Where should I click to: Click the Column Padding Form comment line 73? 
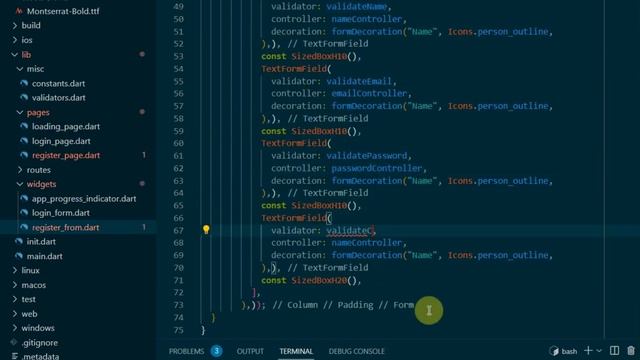point(343,305)
